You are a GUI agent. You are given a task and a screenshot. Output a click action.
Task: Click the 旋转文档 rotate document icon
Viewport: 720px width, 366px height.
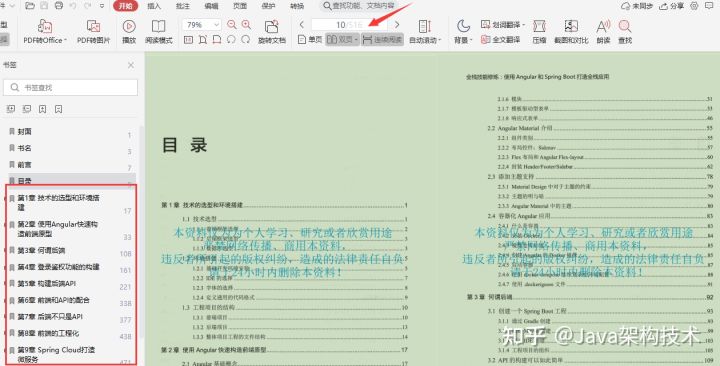[272, 32]
